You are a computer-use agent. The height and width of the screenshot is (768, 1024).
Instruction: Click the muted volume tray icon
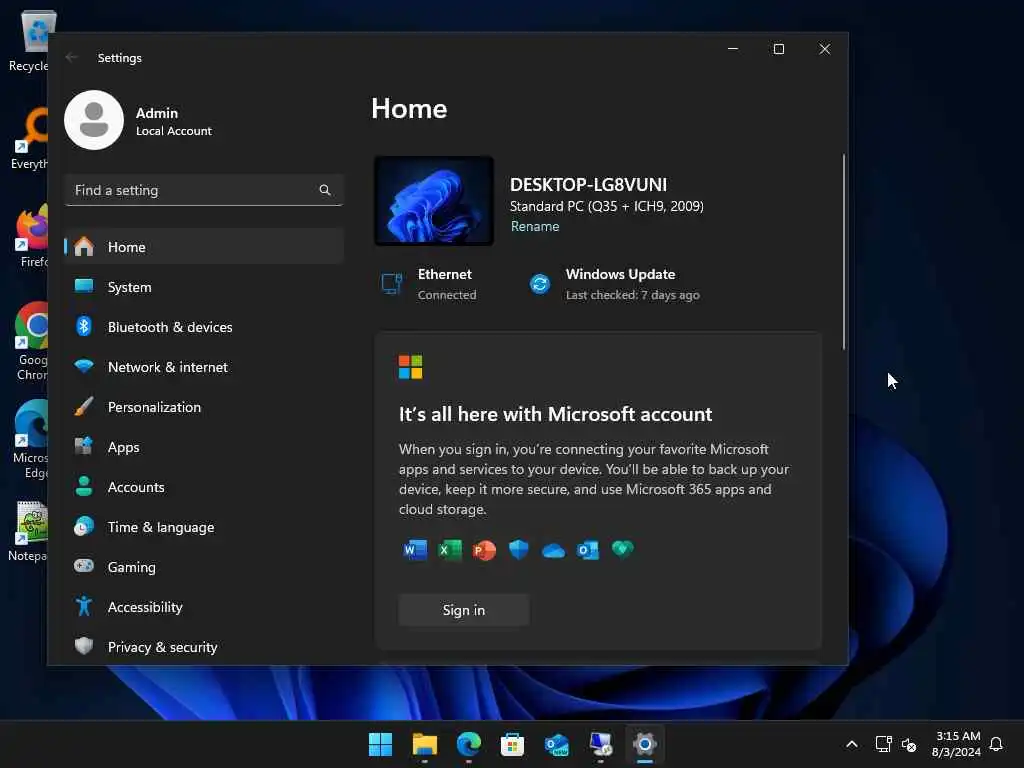(908, 744)
